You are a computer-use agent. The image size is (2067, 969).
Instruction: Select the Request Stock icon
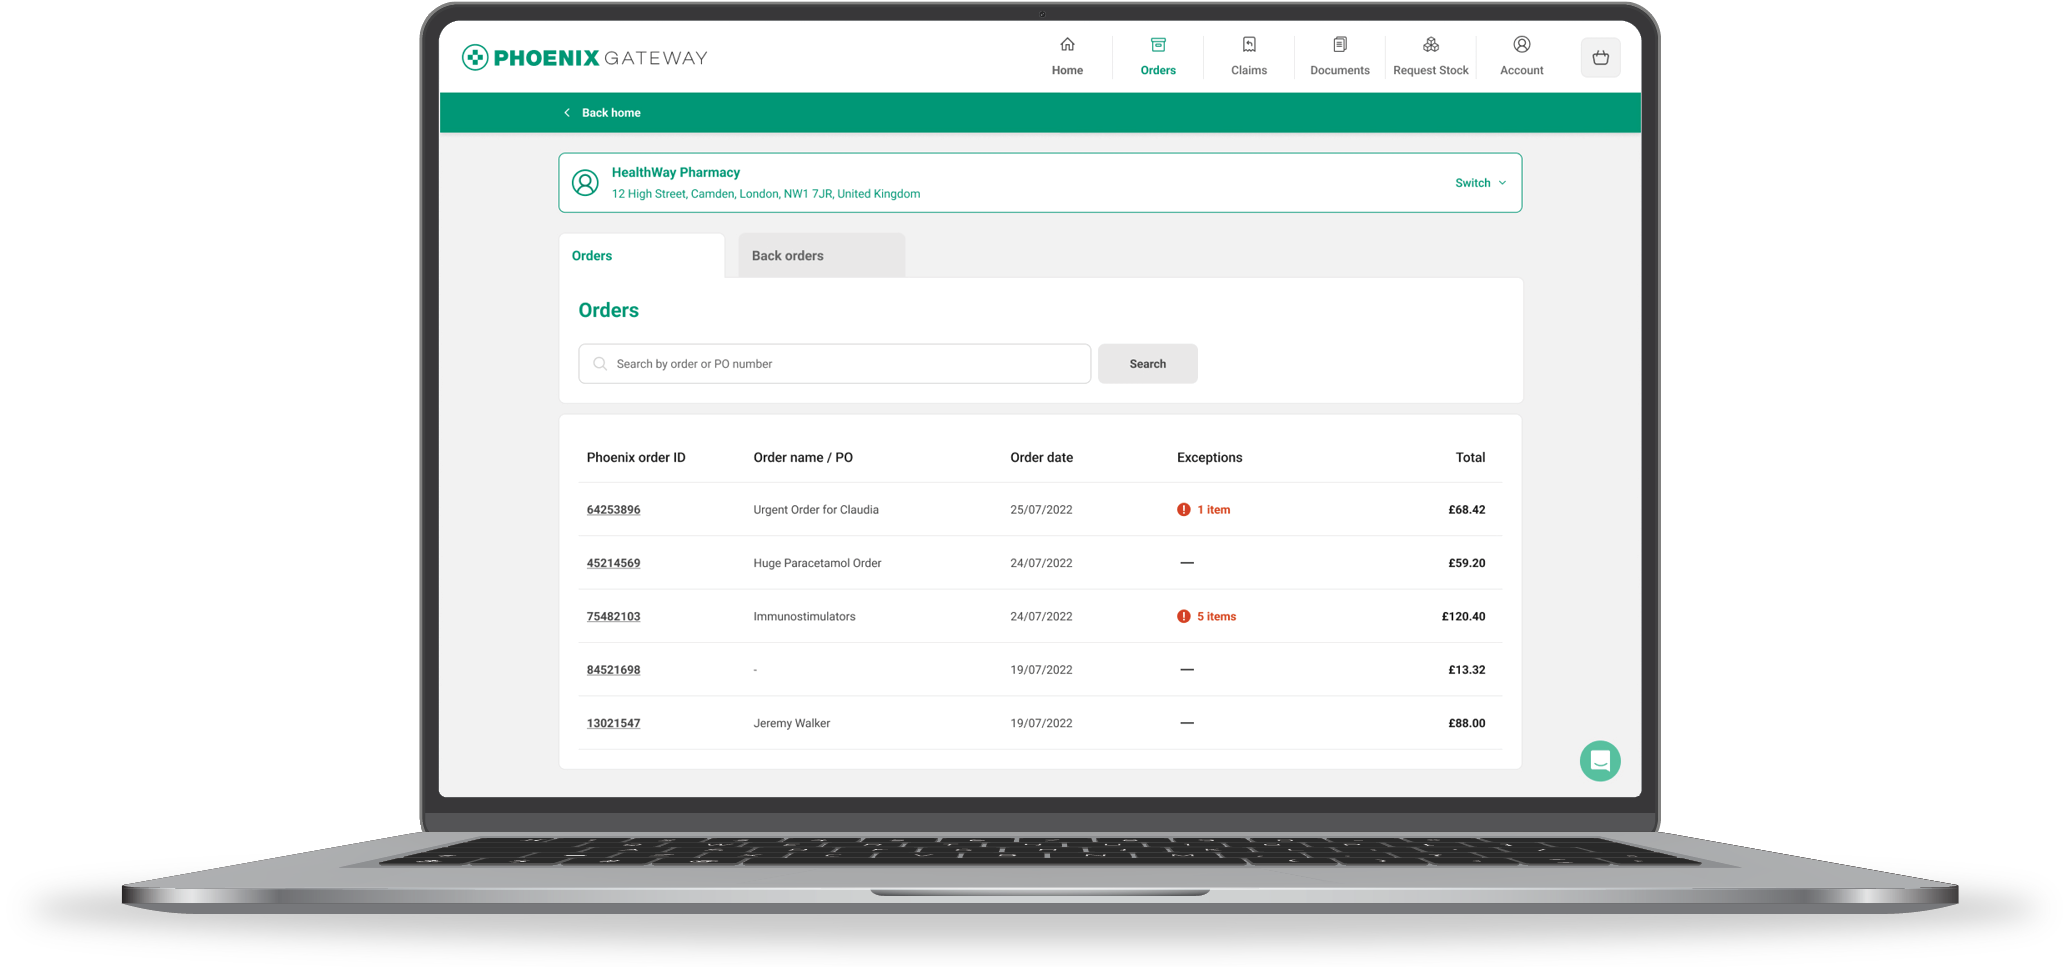click(x=1430, y=44)
